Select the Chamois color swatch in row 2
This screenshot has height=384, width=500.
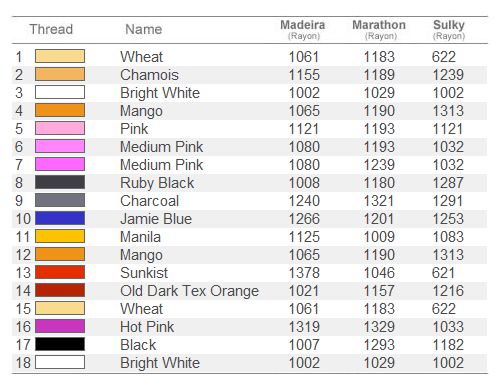click(60, 74)
